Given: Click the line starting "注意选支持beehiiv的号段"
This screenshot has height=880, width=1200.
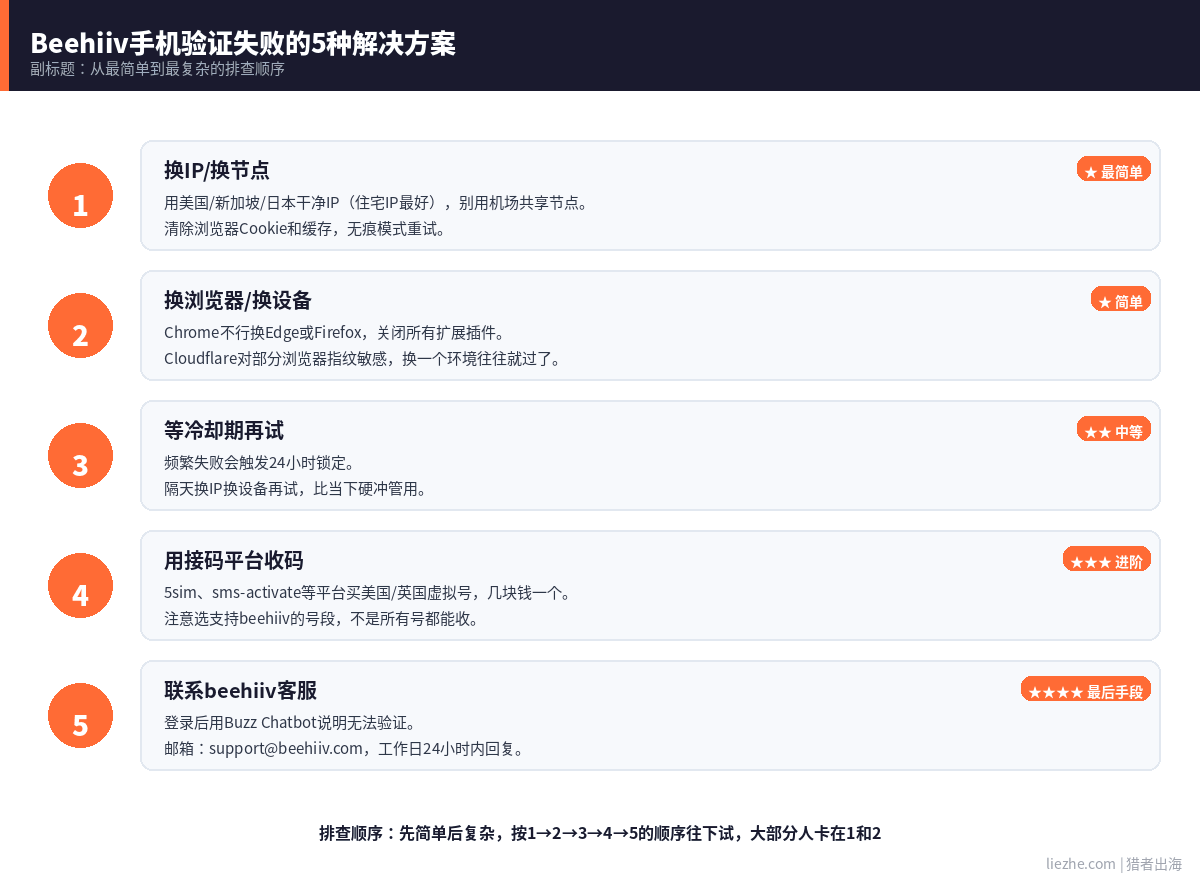Looking at the screenshot, I should 323,618.
